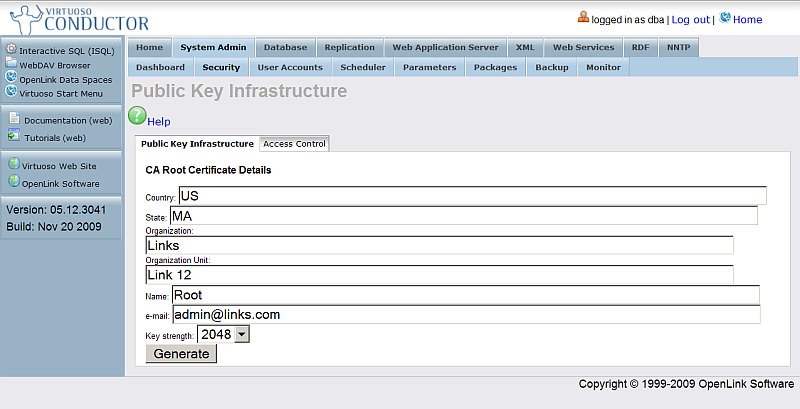Click the OpenLink Data Spaces globe icon
The width and height of the screenshot is (800, 409).
[x=12, y=77]
